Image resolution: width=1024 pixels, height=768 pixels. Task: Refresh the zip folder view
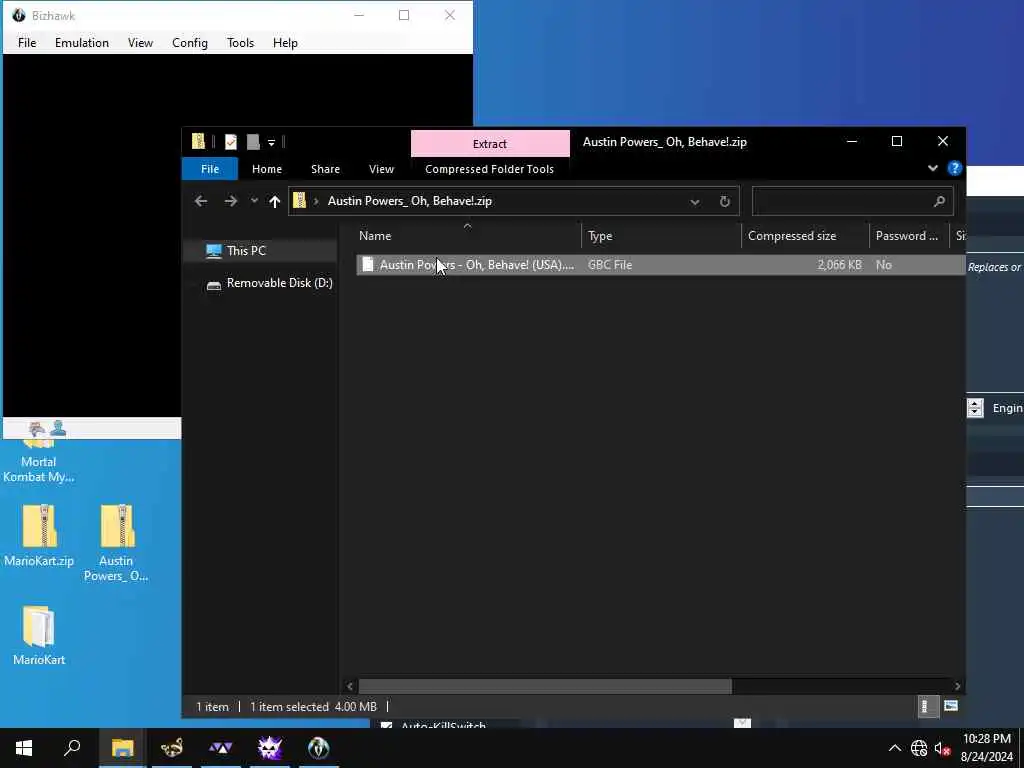pyautogui.click(x=724, y=201)
